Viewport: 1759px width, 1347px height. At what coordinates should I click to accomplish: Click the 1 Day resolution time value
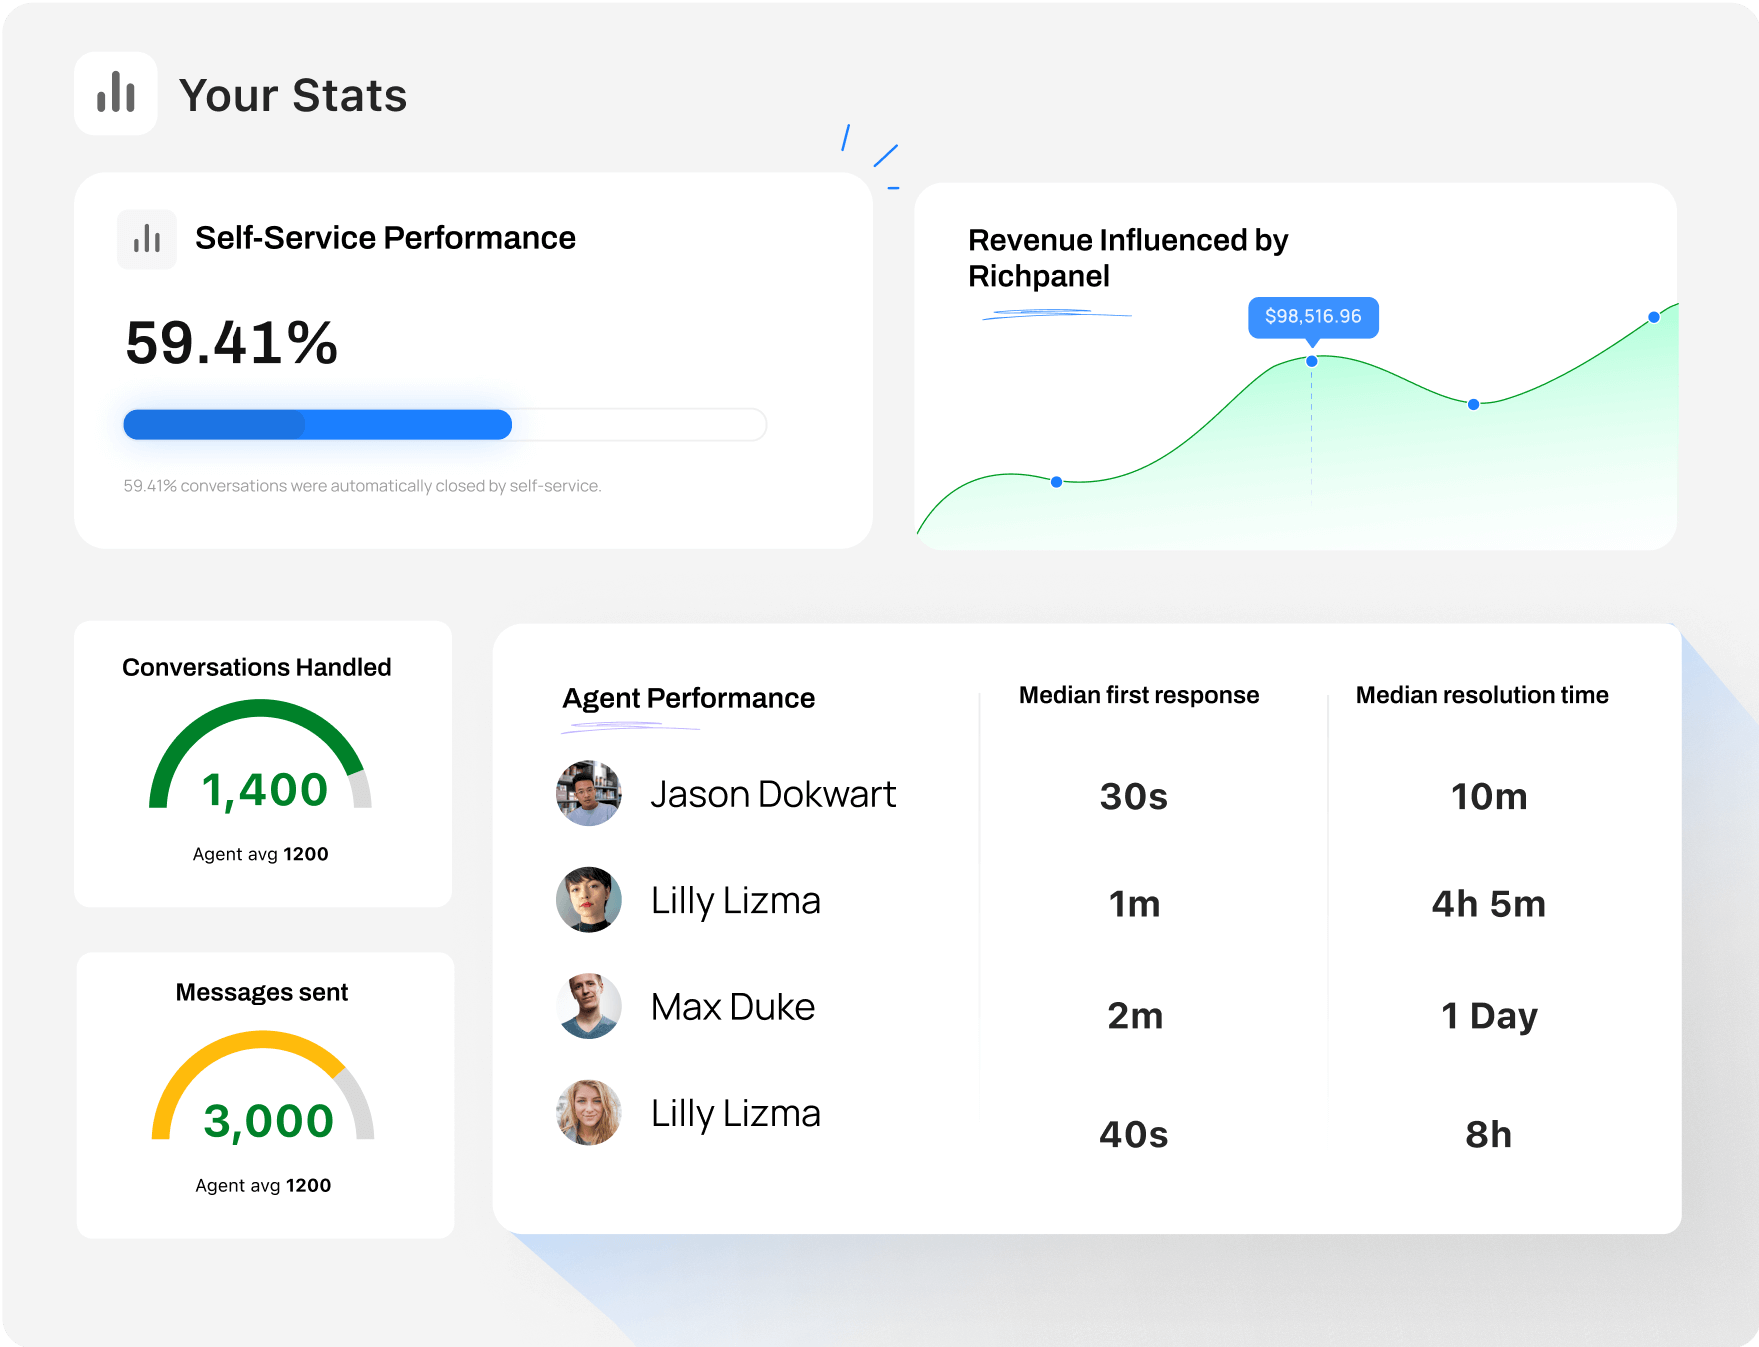1489,1016
